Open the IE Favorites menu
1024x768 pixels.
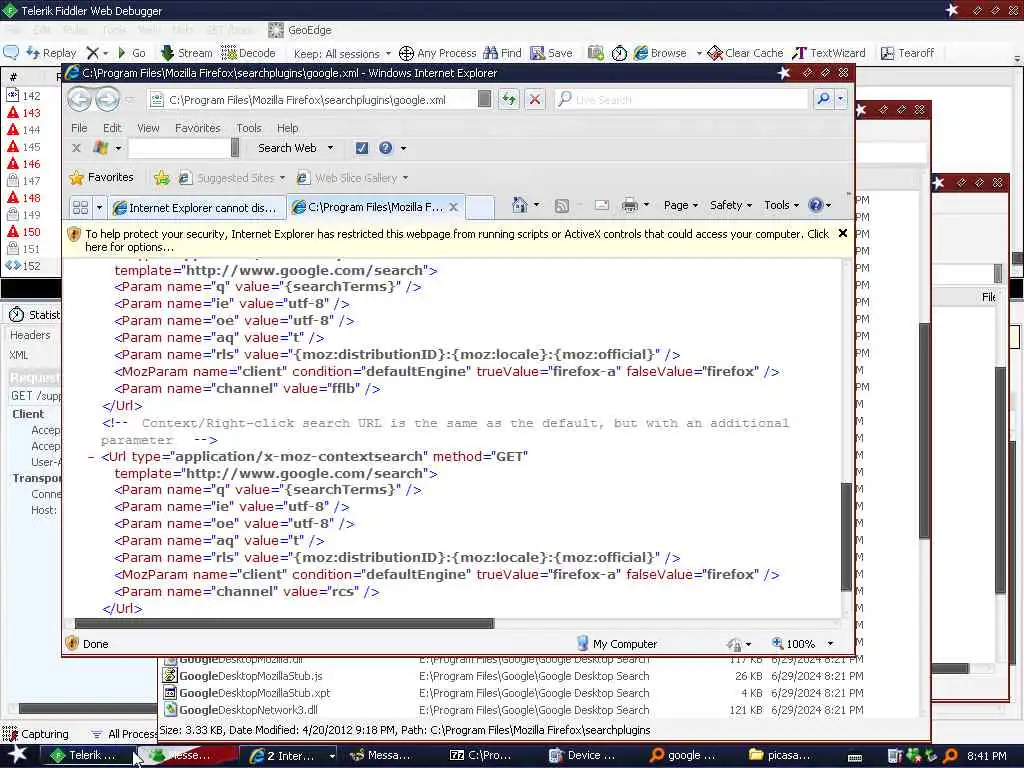coord(197,128)
